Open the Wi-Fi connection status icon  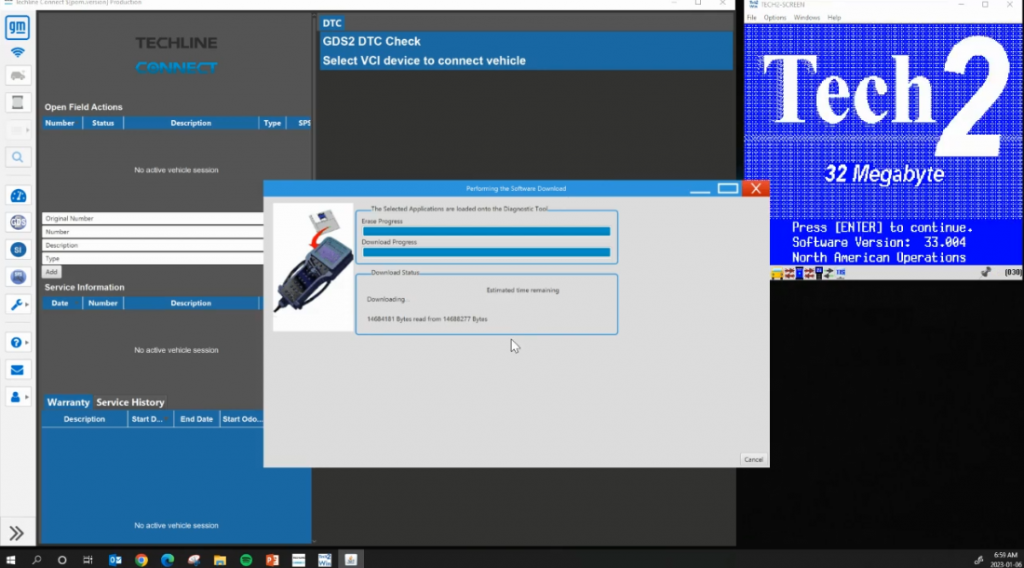pos(18,52)
